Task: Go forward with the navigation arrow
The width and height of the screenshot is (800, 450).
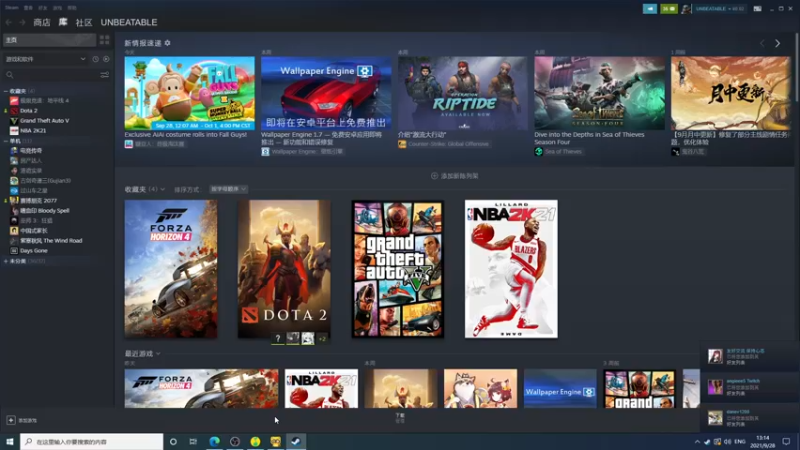Action: pos(22,22)
